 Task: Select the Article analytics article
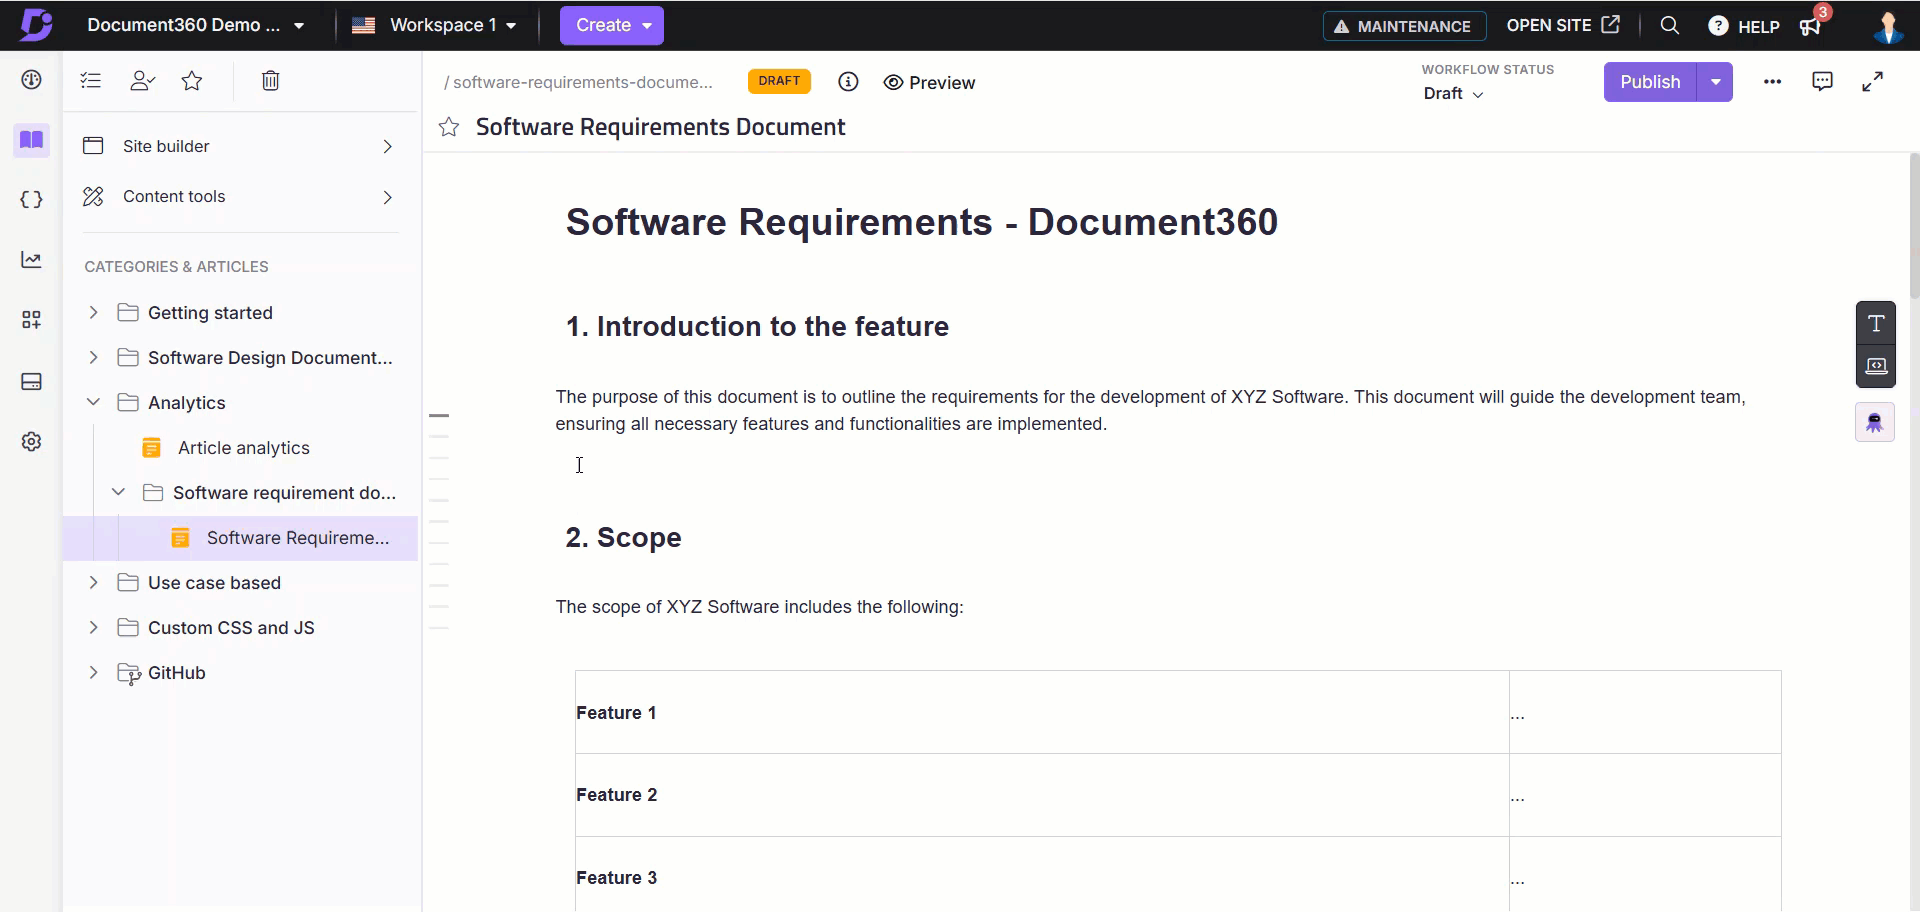pyautogui.click(x=243, y=448)
